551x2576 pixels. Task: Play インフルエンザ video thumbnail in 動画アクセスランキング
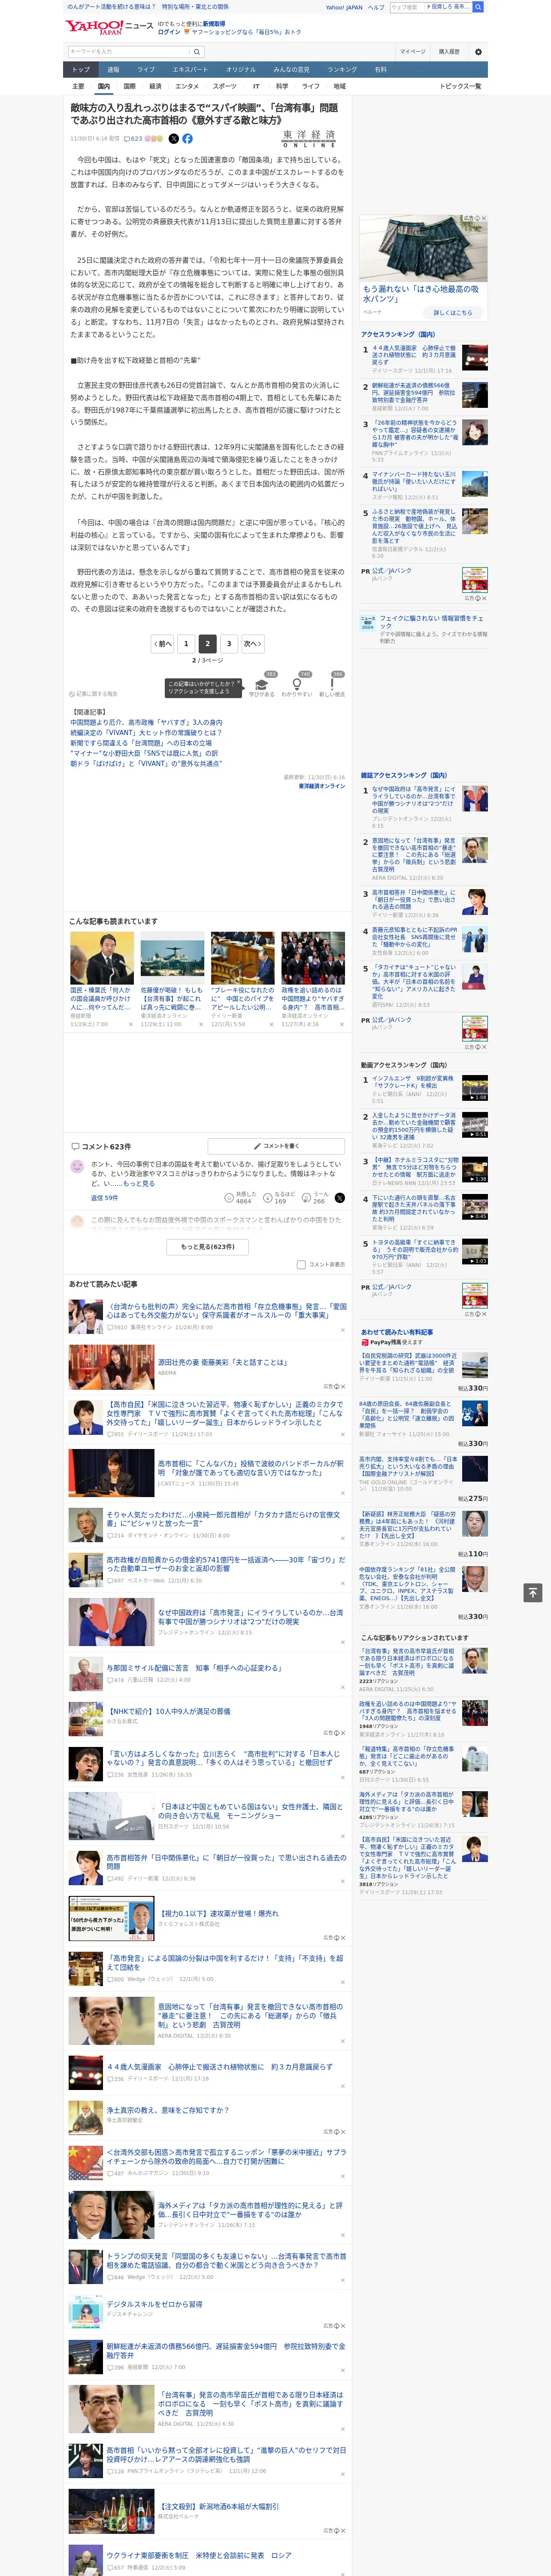tap(475, 1088)
